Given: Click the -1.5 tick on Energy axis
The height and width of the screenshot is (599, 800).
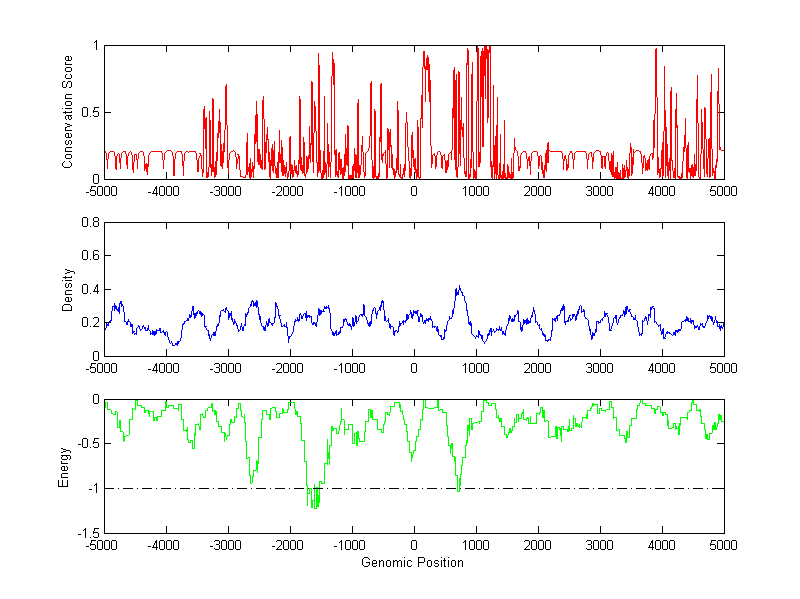Looking at the screenshot, I should click(87, 533).
